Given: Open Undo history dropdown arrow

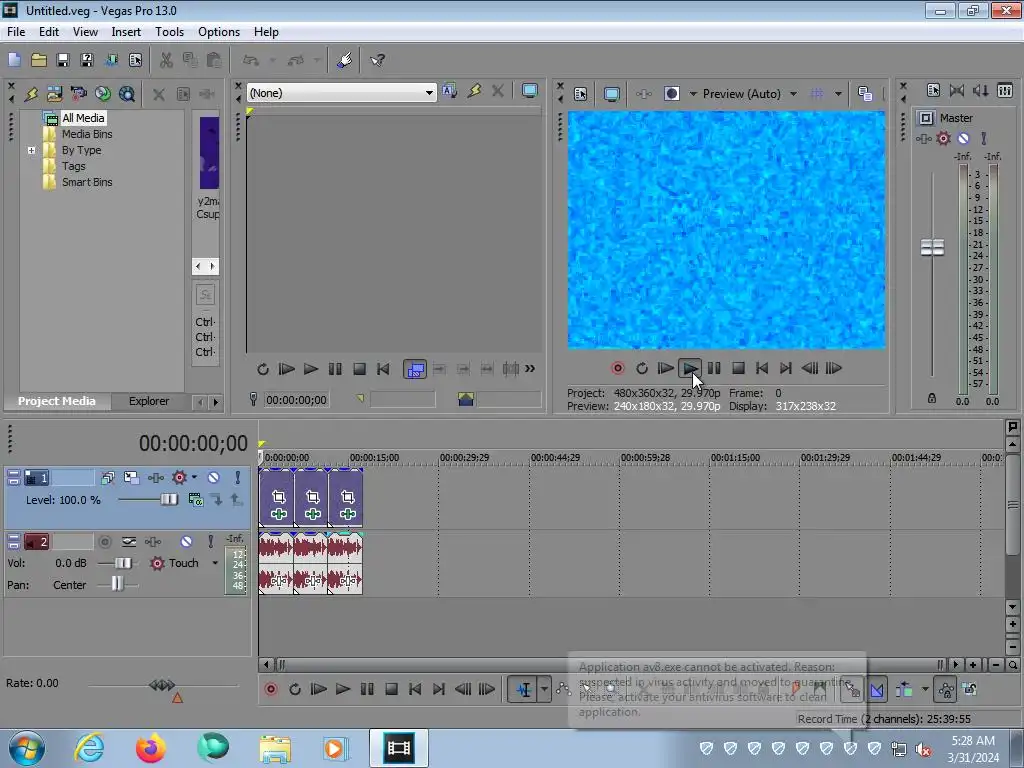Looking at the screenshot, I should [272, 60].
